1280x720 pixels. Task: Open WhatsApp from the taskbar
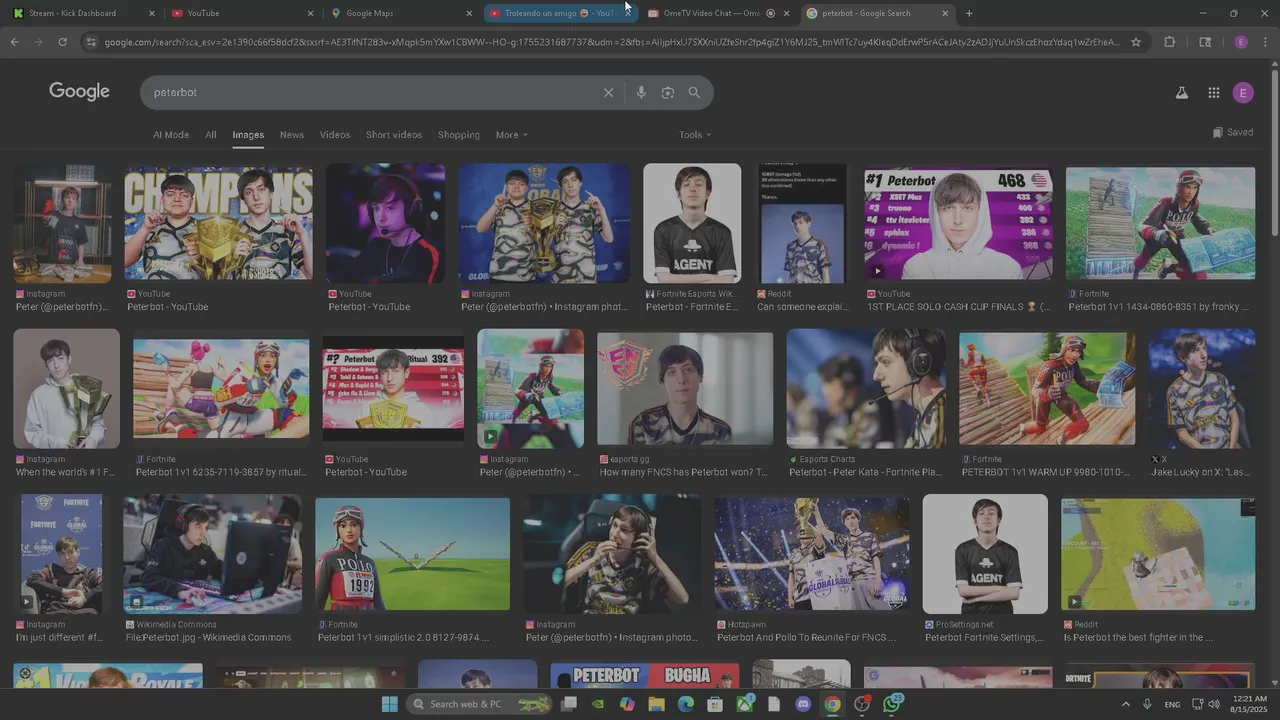pyautogui.click(x=892, y=704)
